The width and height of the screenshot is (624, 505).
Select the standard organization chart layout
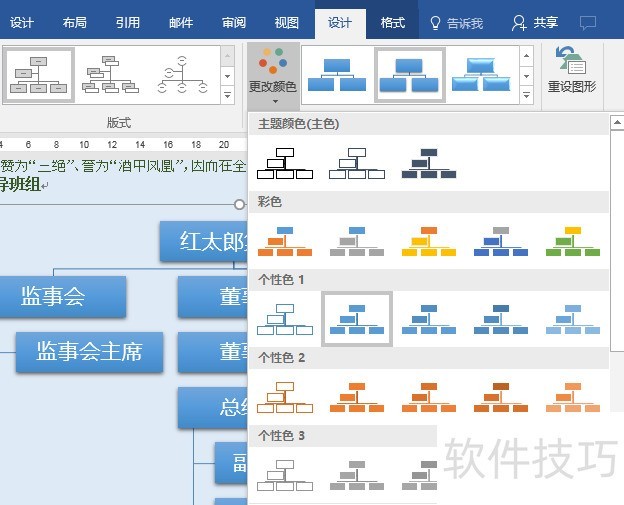[x=39, y=75]
